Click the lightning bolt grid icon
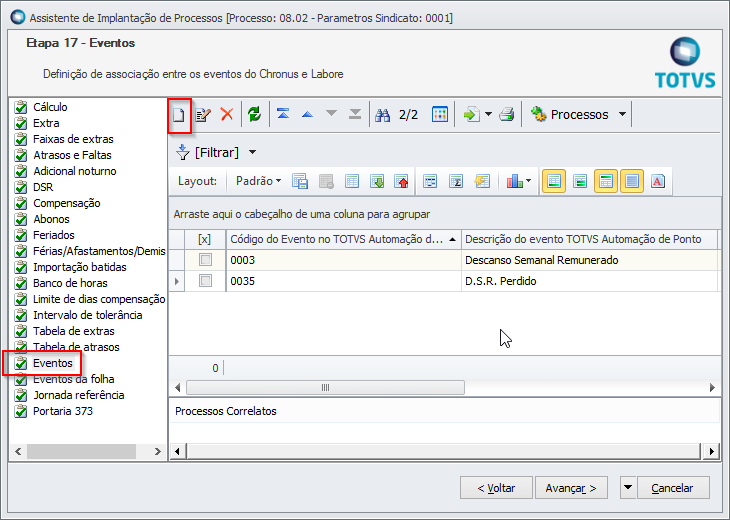The image size is (730, 520). point(482,181)
